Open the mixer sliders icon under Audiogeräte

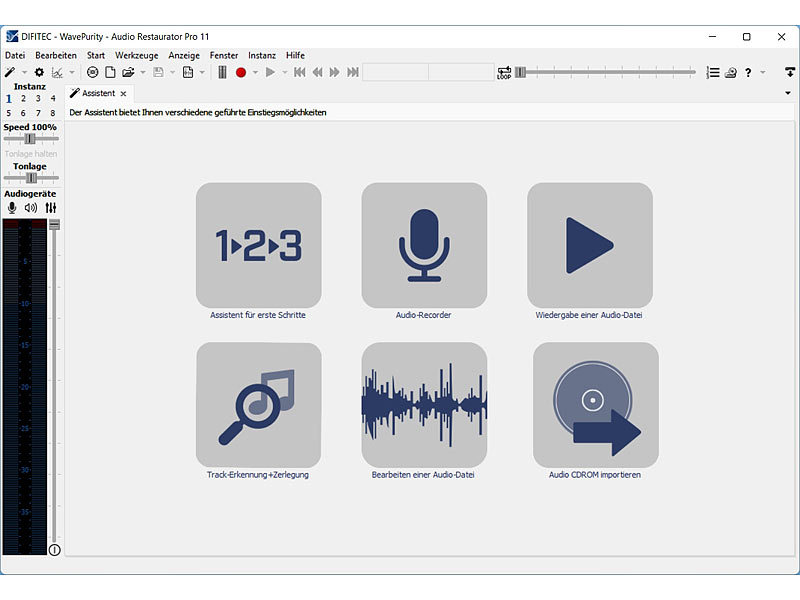tap(51, 208)
